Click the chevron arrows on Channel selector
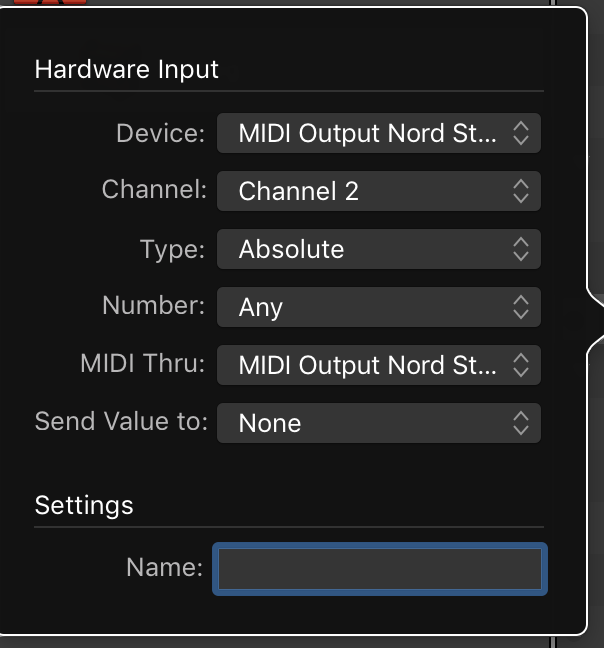Viewport: 604px width, 648px height. point(520,191)
